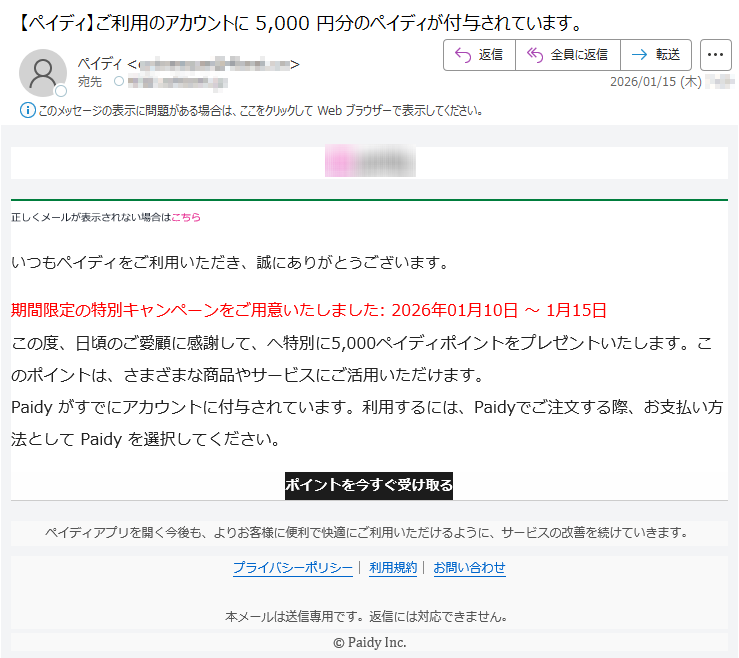
Task: Click the blurred logo image in header
Action: tap(369, 162)
